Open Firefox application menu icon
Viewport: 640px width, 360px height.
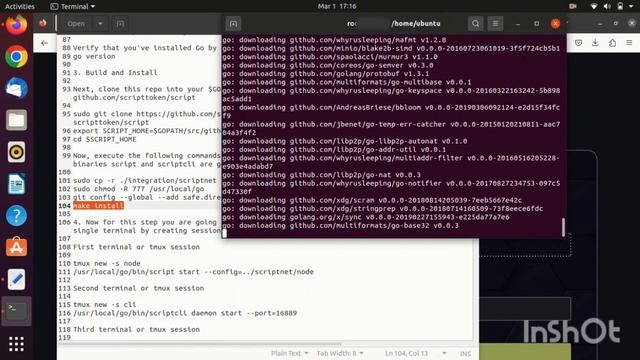629,42
